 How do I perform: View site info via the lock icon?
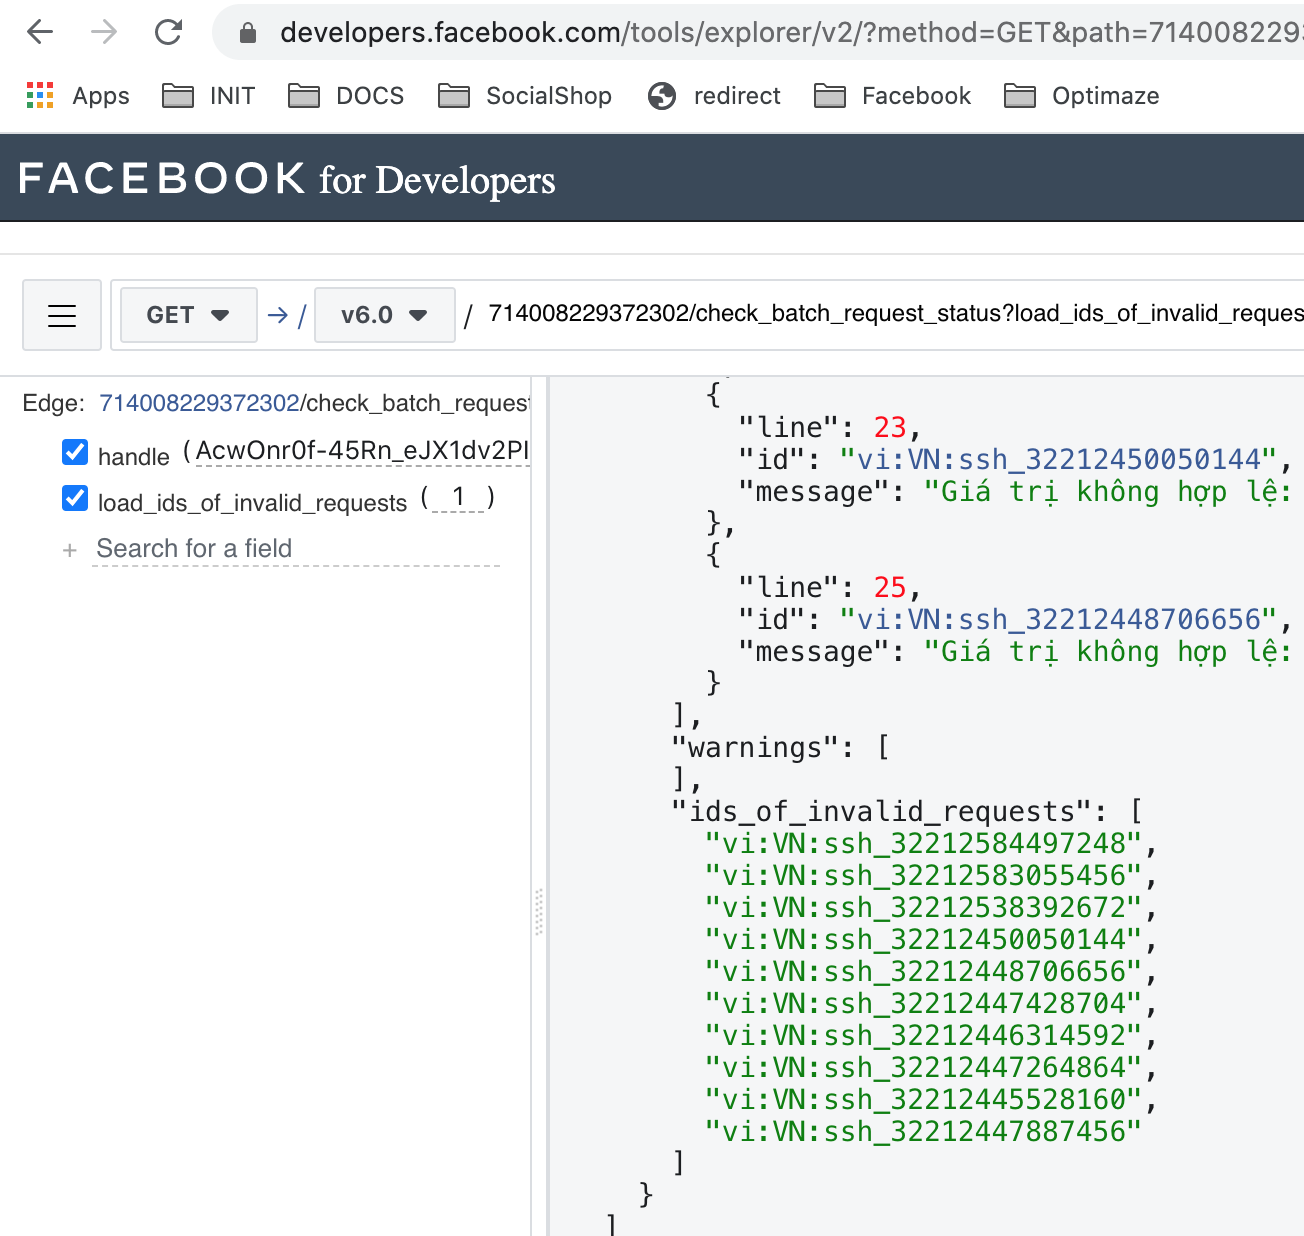tap(248, 33)
